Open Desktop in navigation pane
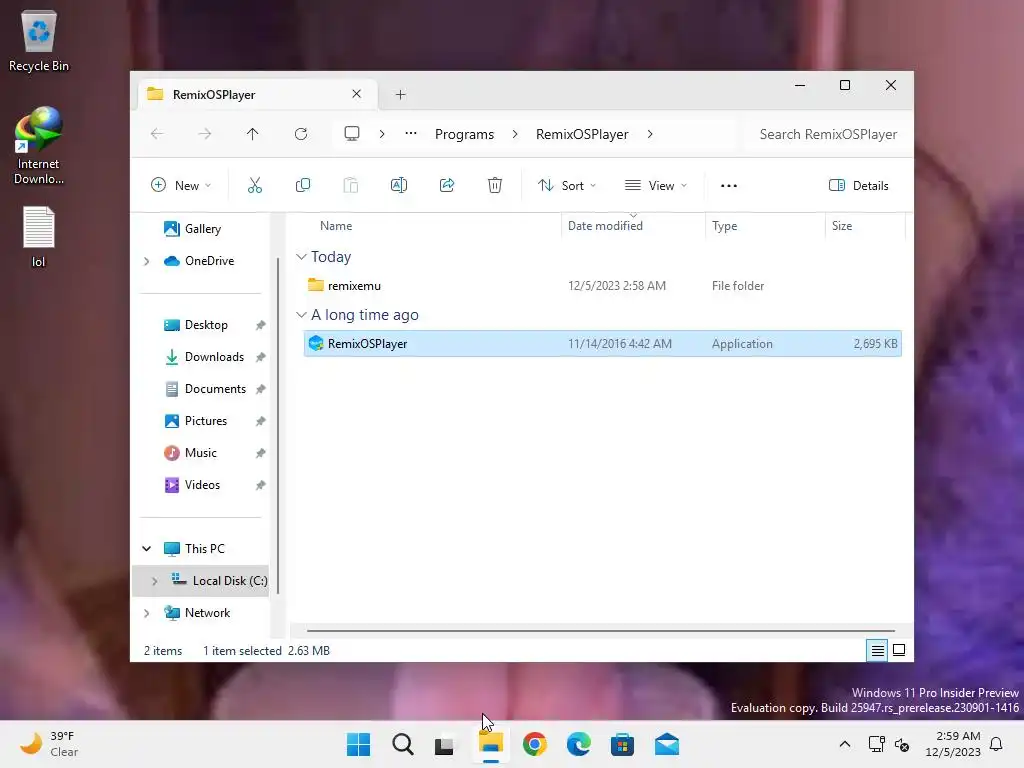1024x768 pixels. click(205, 325)
